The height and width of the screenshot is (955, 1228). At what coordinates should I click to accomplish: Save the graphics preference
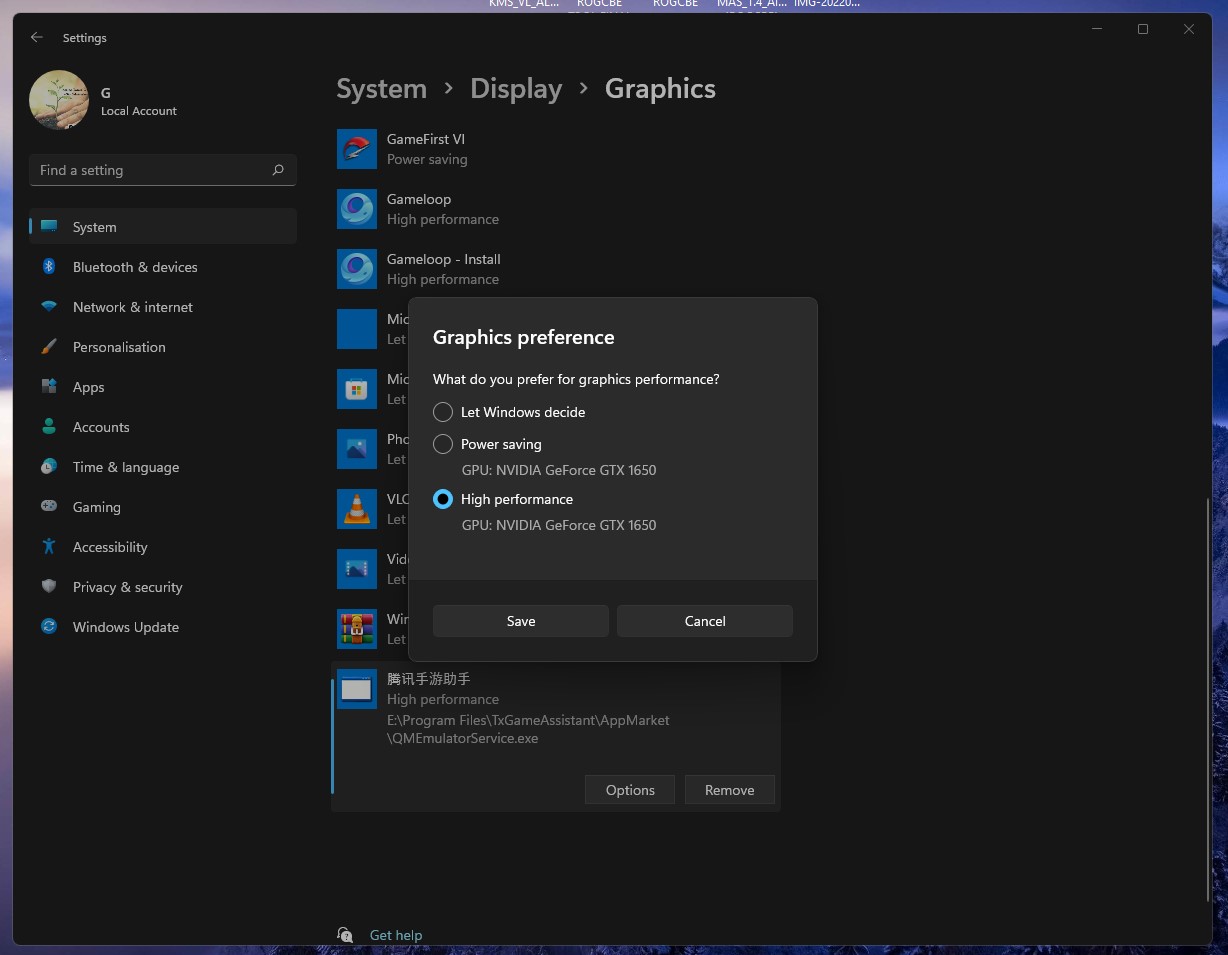tap(521, 621)
